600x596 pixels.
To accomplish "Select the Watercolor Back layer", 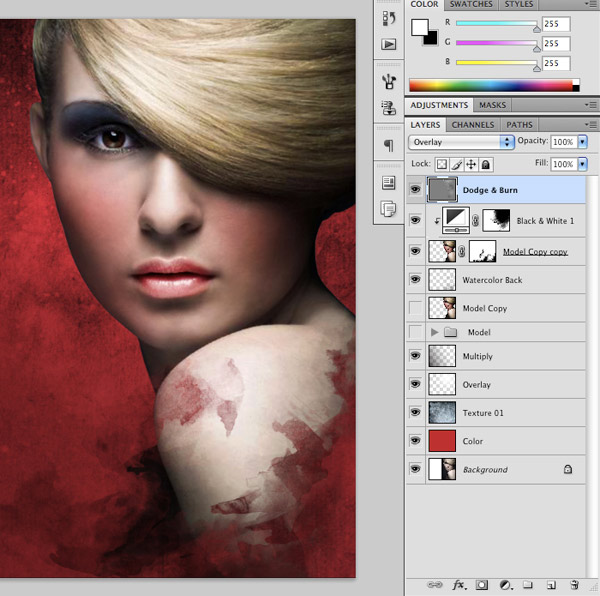I will tap(492, 280).
